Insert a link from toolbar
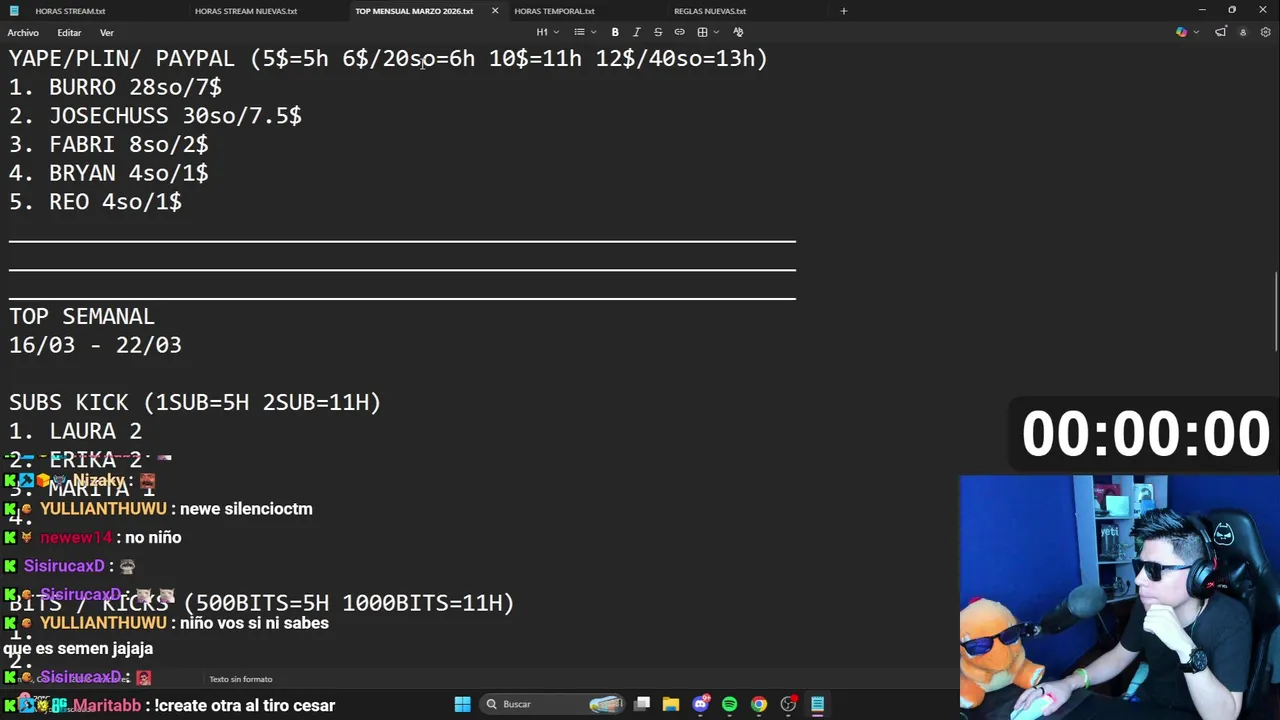 point(680,32)
